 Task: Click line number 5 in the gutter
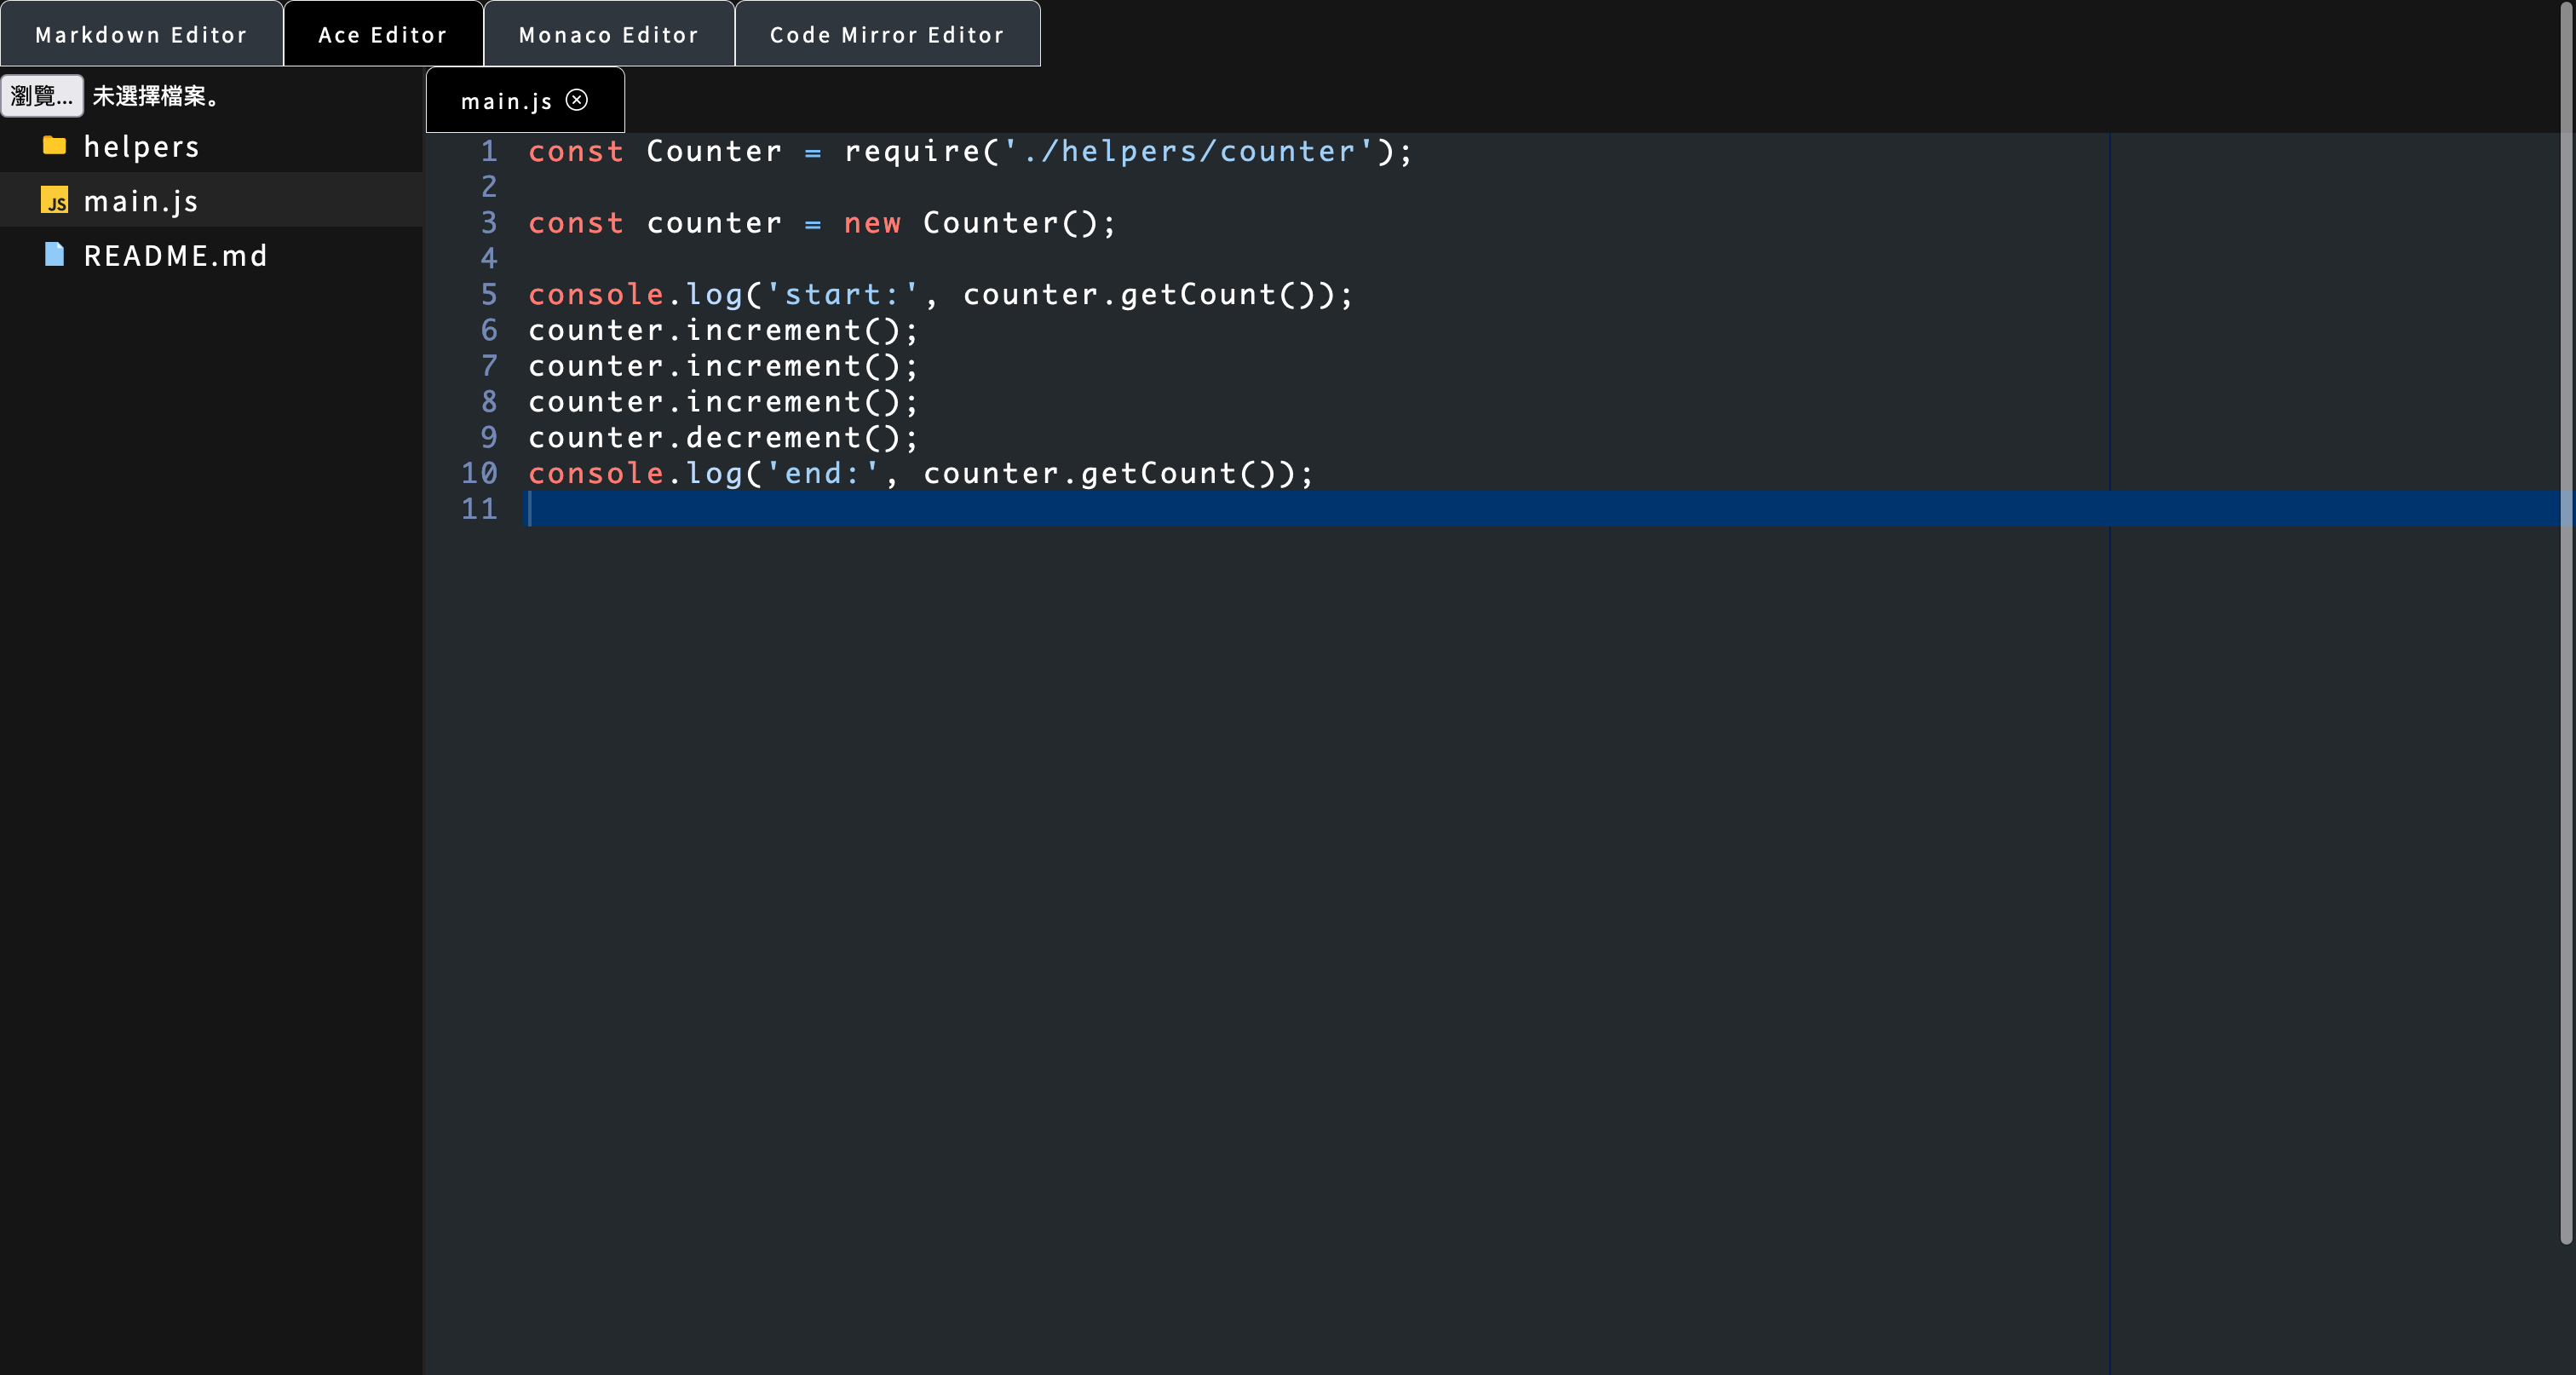click(488, 294)
